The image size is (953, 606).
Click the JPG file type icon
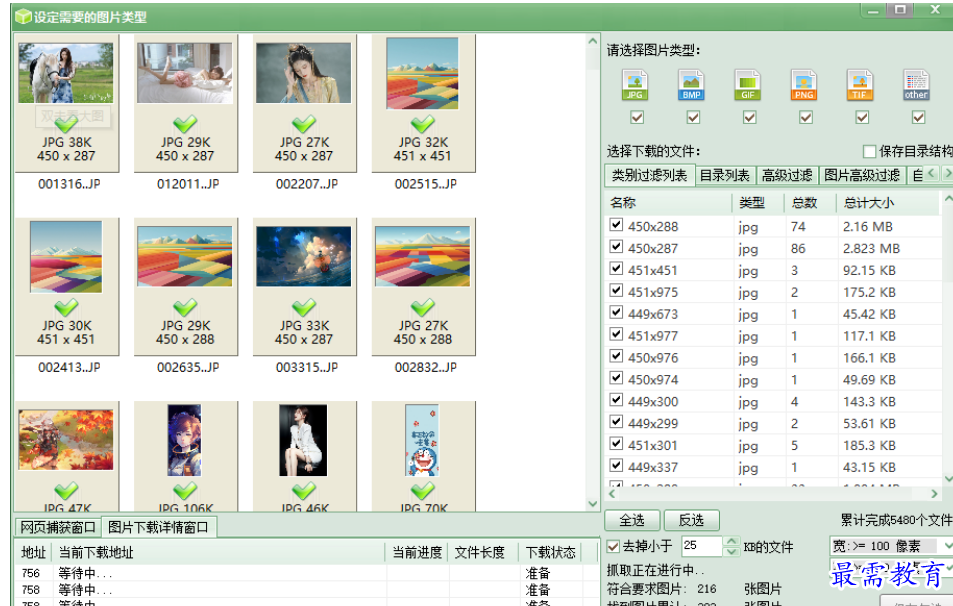point(635,84)
